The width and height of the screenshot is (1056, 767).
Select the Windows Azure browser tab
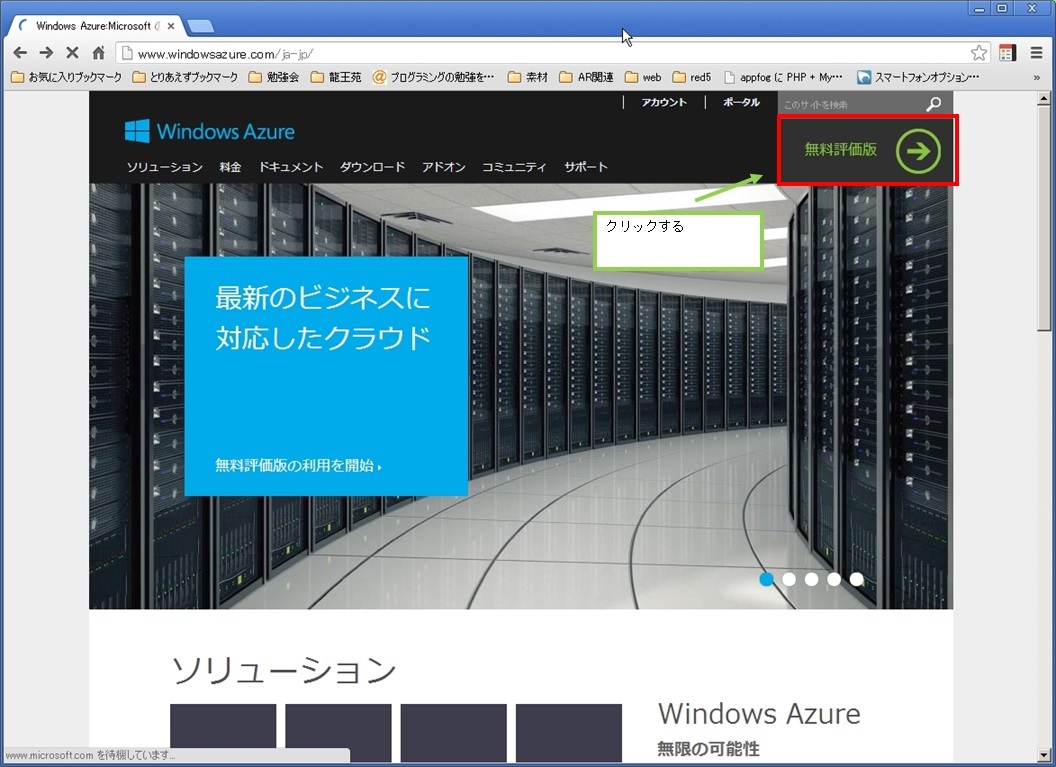click(98, 26)
